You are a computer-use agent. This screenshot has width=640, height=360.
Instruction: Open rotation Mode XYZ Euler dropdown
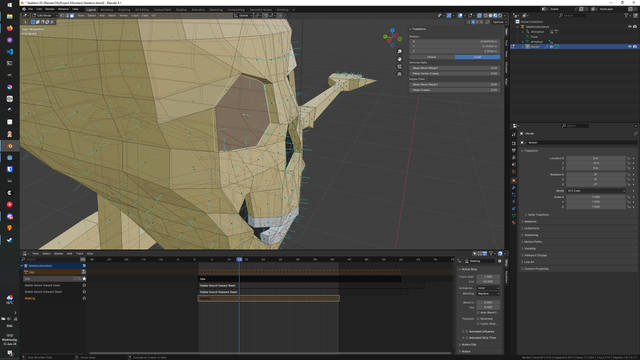(x=596, y=191)
